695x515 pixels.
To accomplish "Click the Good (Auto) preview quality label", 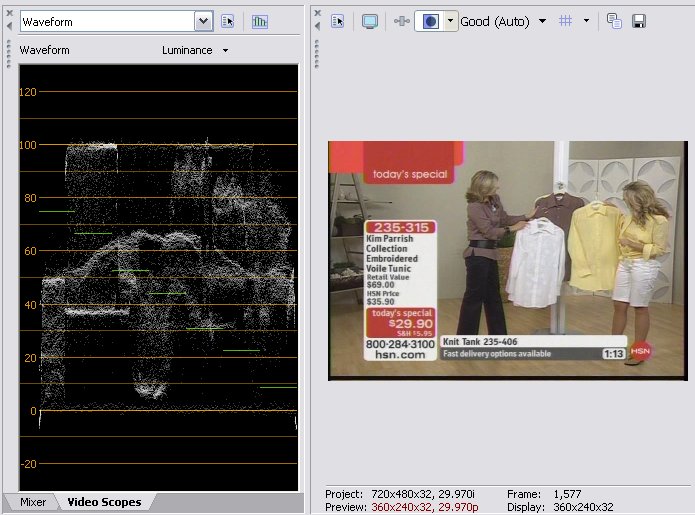I will tap(495, 21).
